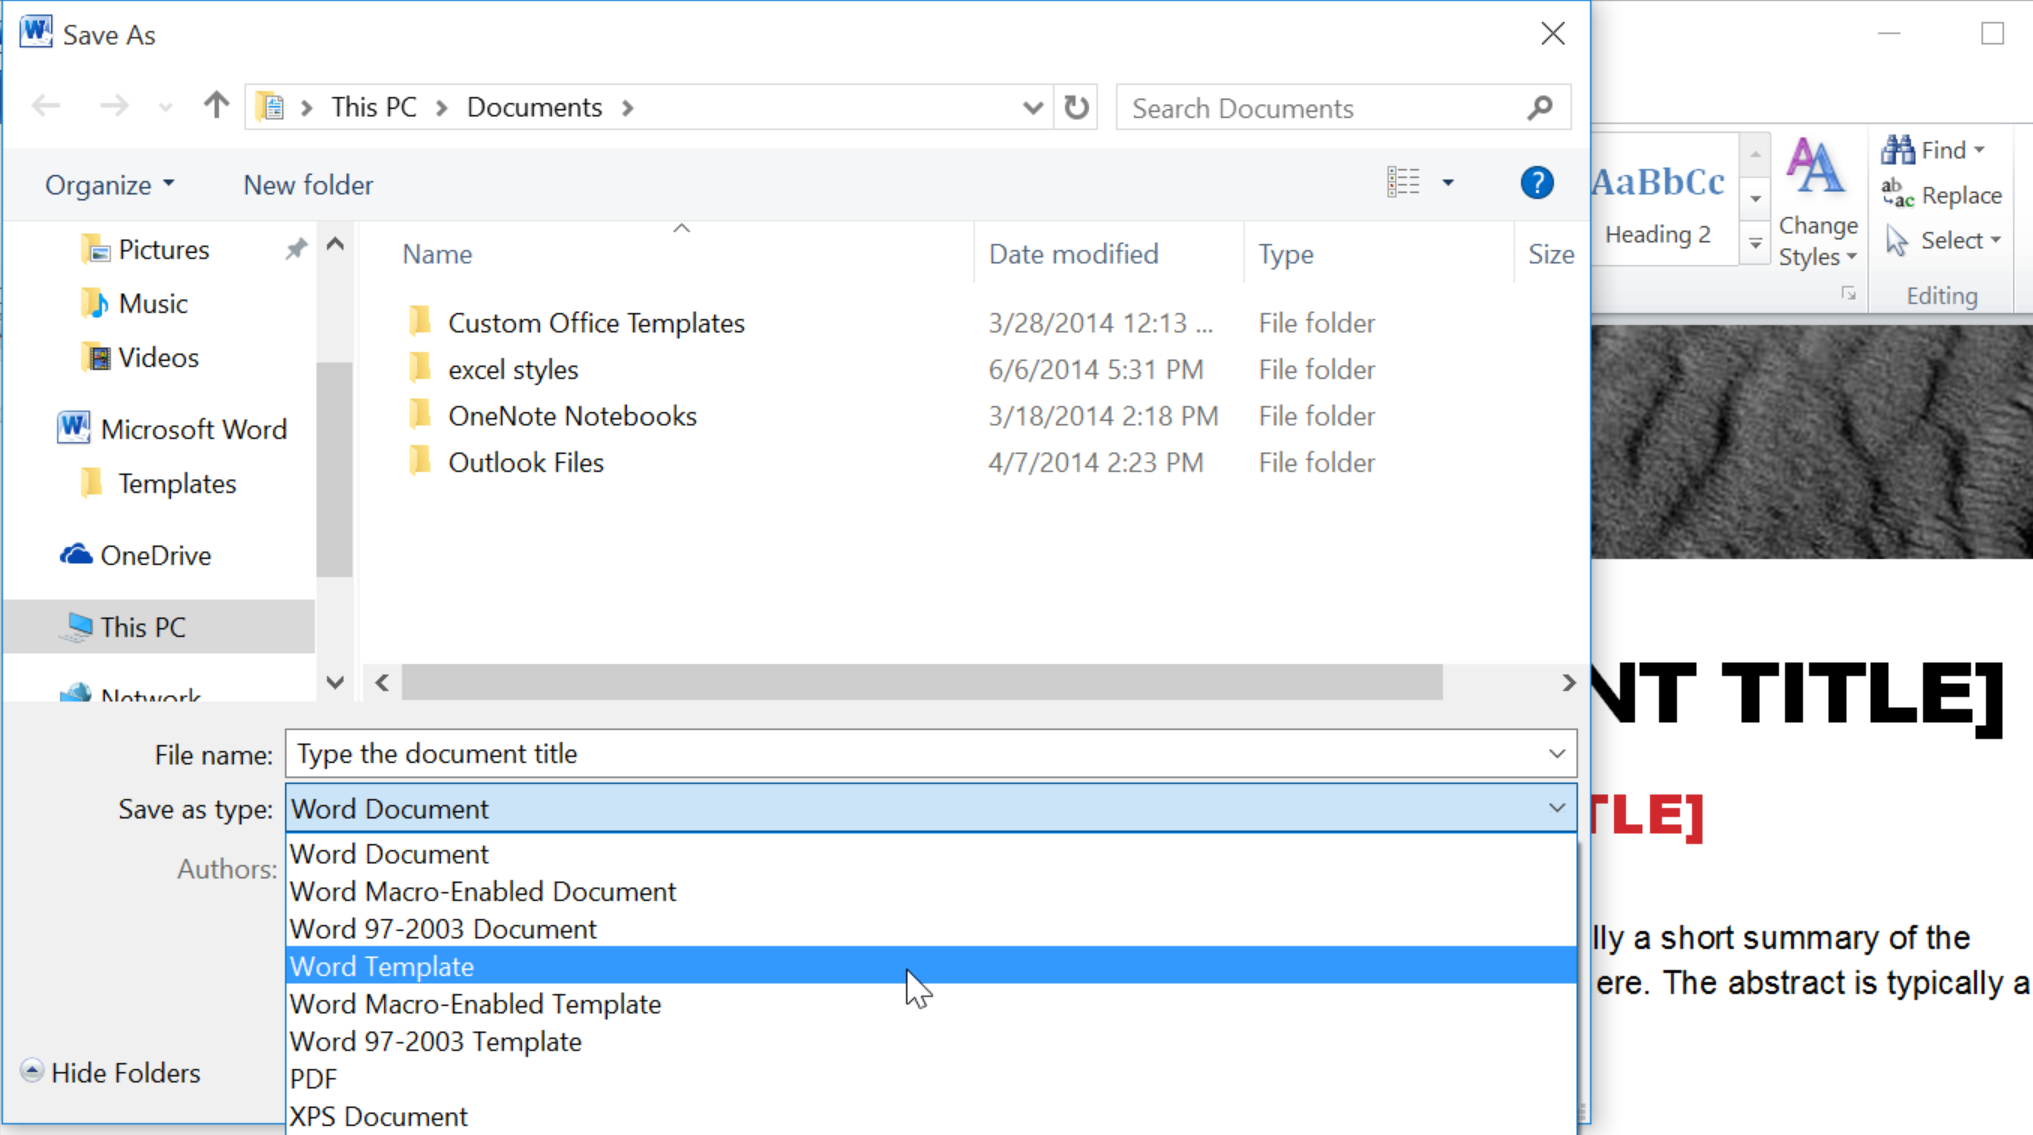Select Word Template from save type dropdown
The height and width of the screenshot is (1135, 2033).
pos(929,965)
